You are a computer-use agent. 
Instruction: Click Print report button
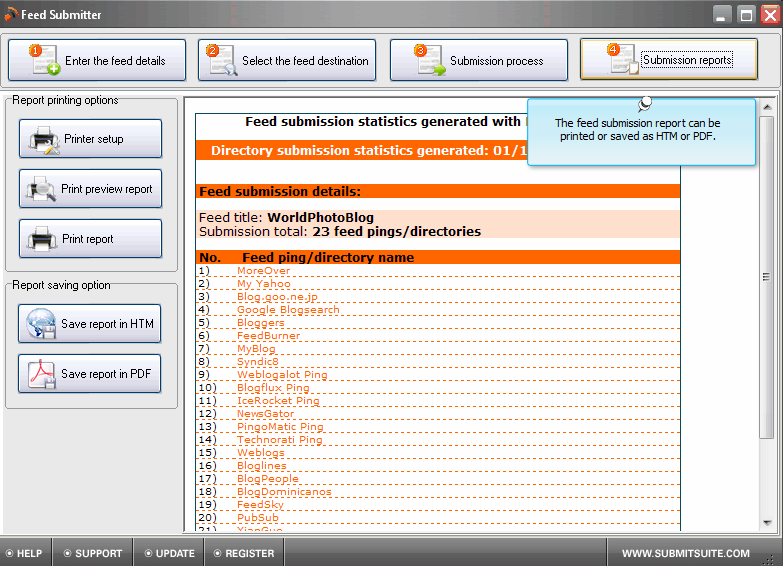[90, 238]
